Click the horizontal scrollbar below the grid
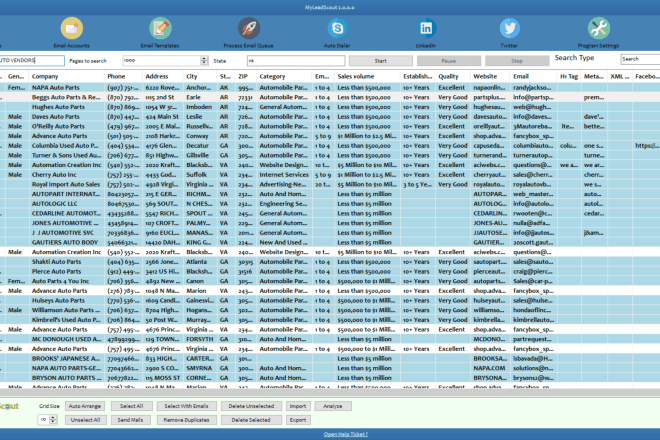This screenshot has height=440, width=660. click(x=330, y=393)
